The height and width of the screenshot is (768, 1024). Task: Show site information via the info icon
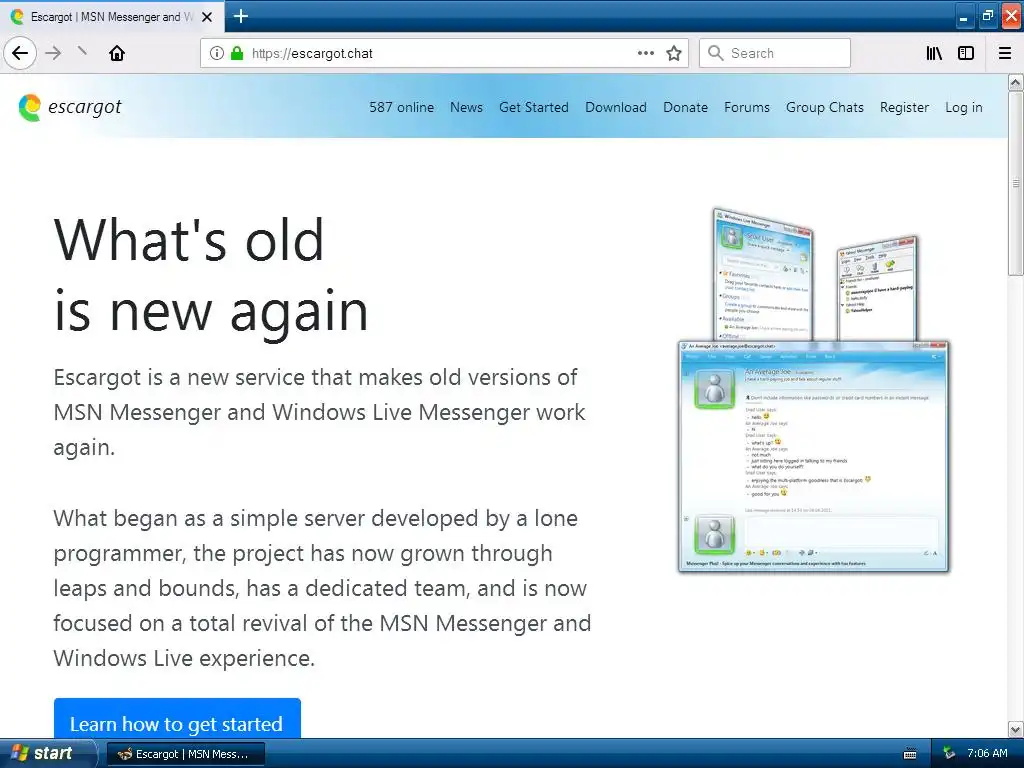pos(217,53)
